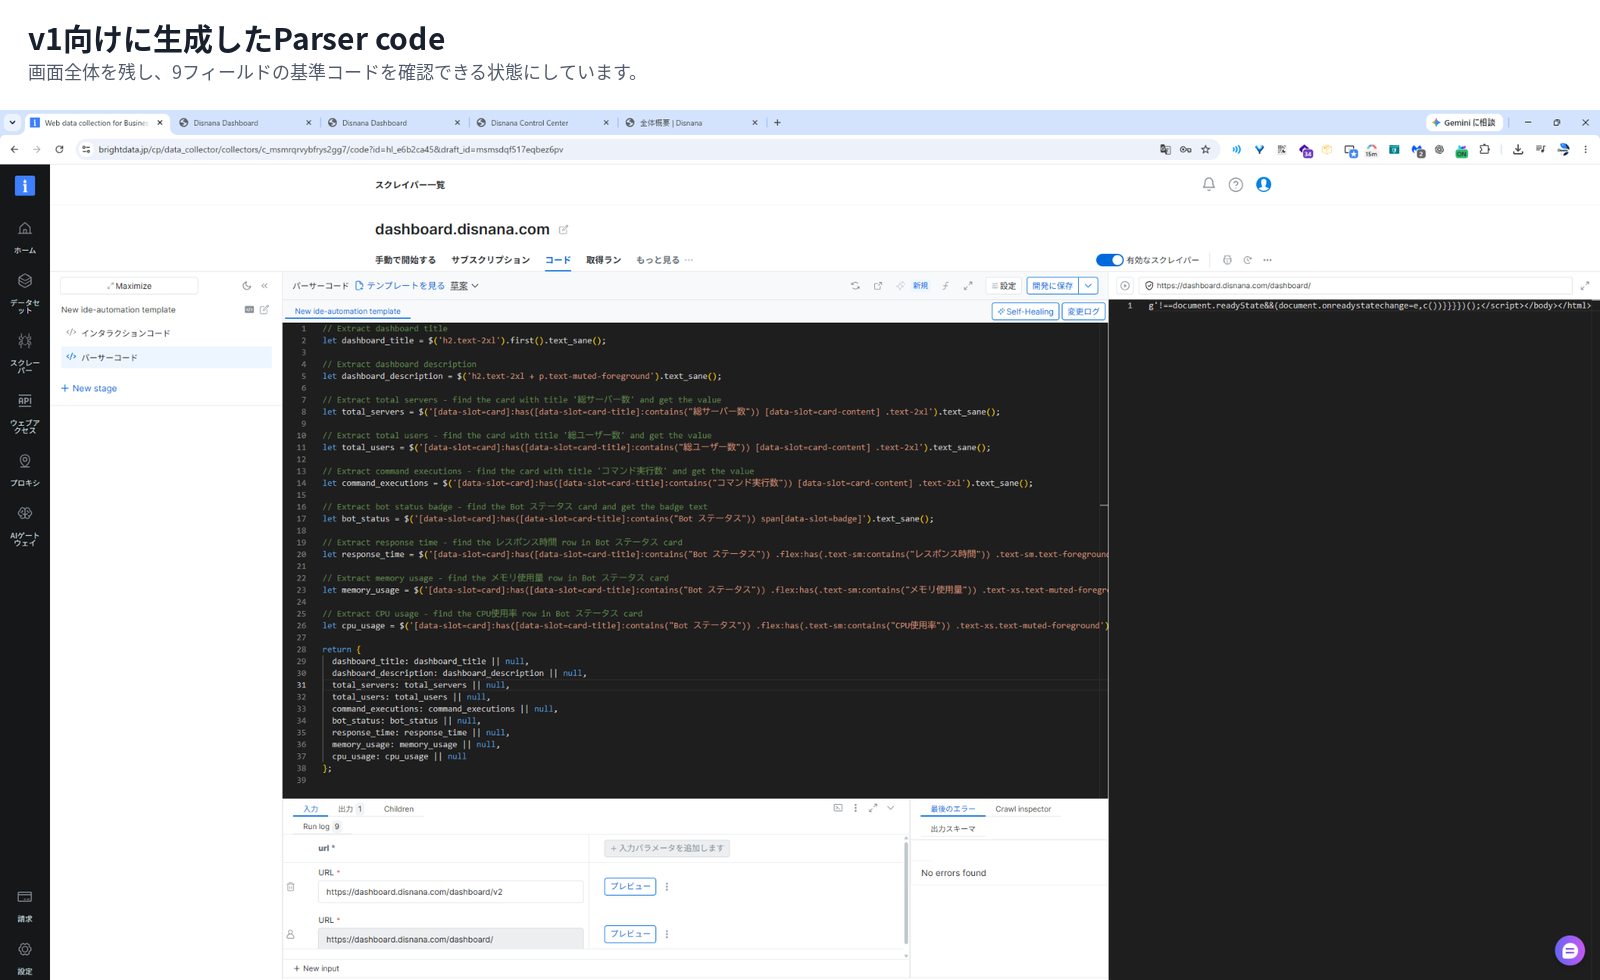Open プロキシ in the sidebar
The width and height of the screenshot is (1600, 980).
(25, 470)
